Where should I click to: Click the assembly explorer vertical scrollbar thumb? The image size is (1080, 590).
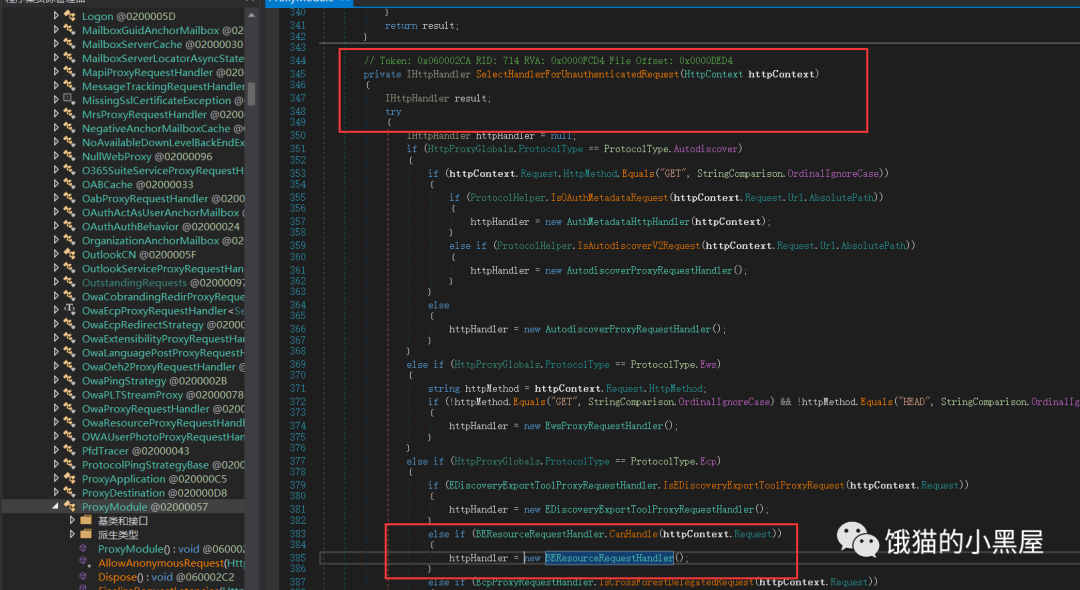tap(252, 93)
